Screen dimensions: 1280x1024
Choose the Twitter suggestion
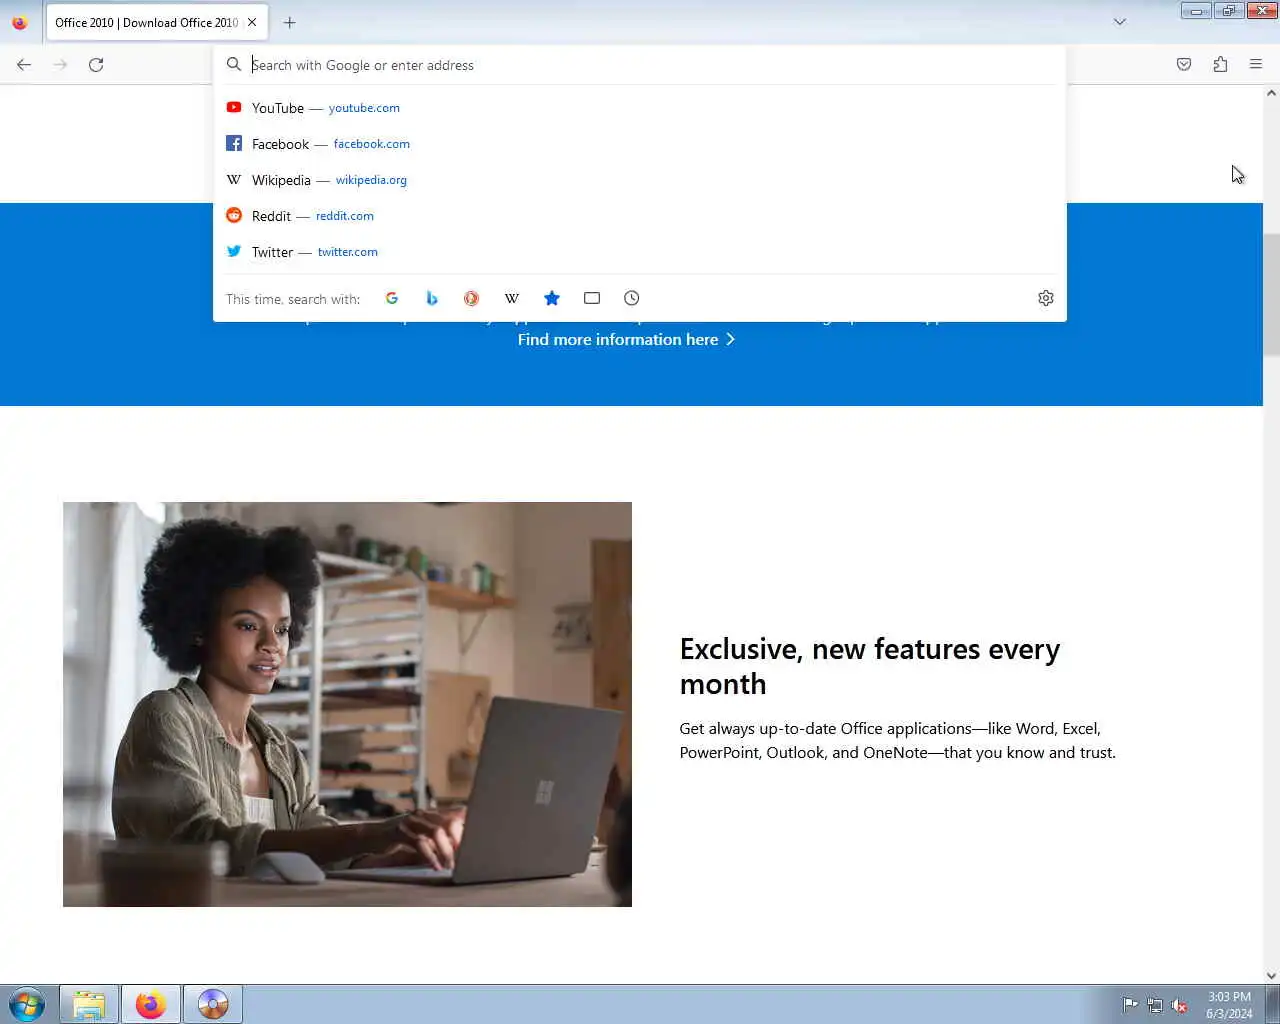click(640, 252)
